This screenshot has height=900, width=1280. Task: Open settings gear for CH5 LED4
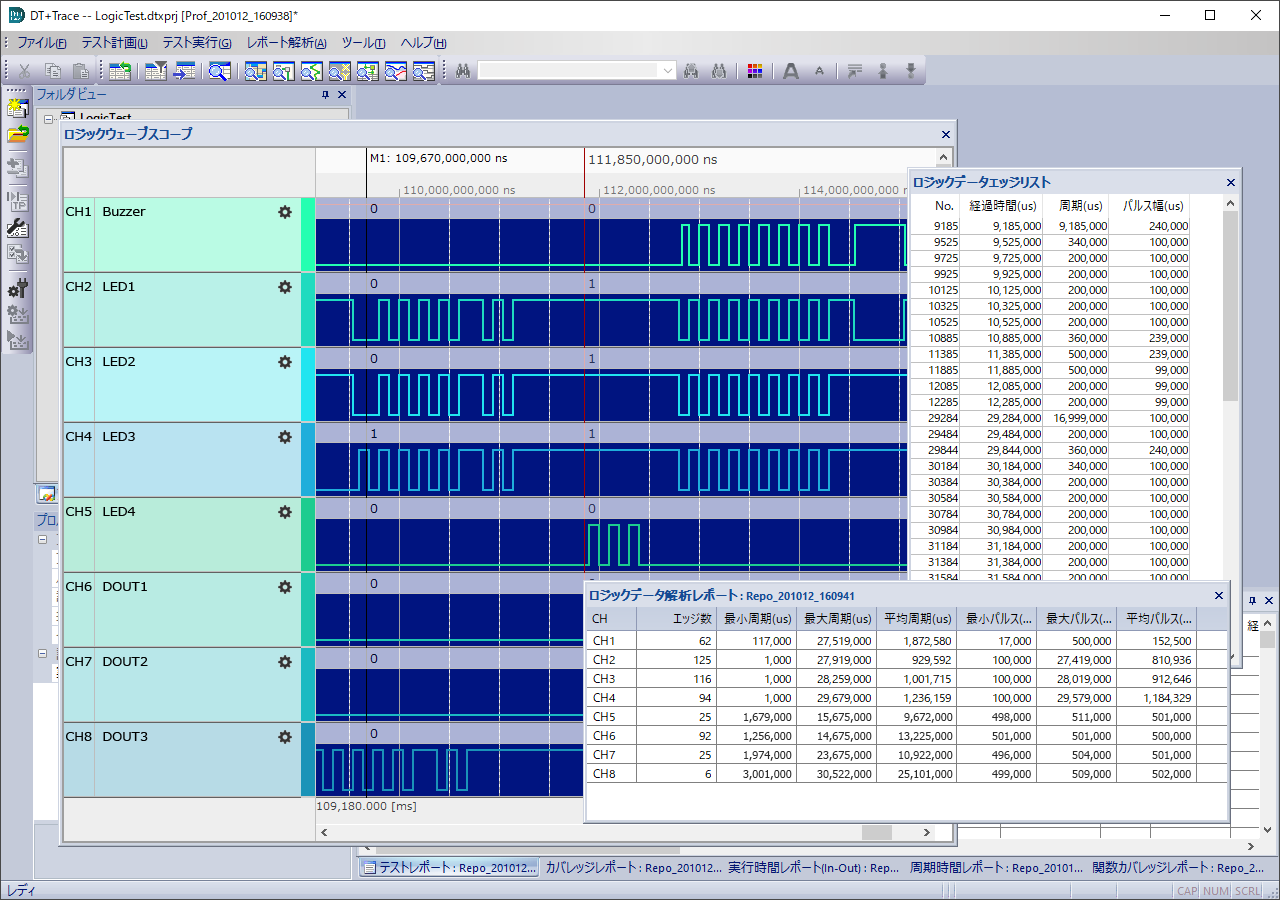[x=285, y=512]
